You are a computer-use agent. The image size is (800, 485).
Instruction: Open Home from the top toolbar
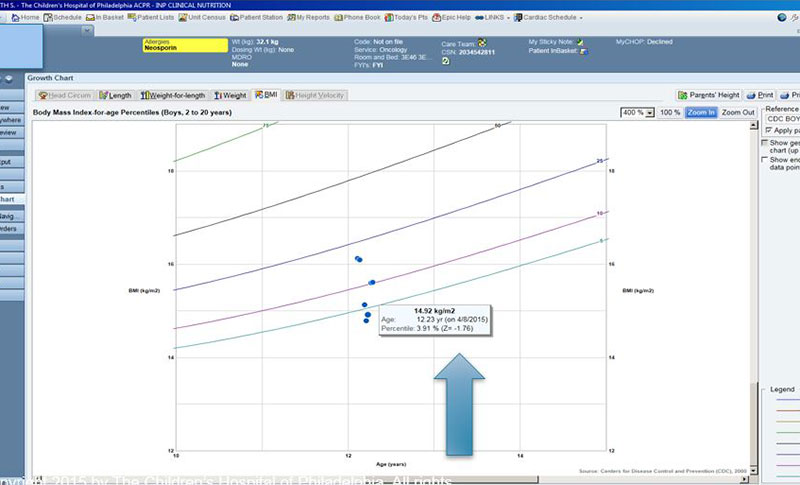[25, 17]
